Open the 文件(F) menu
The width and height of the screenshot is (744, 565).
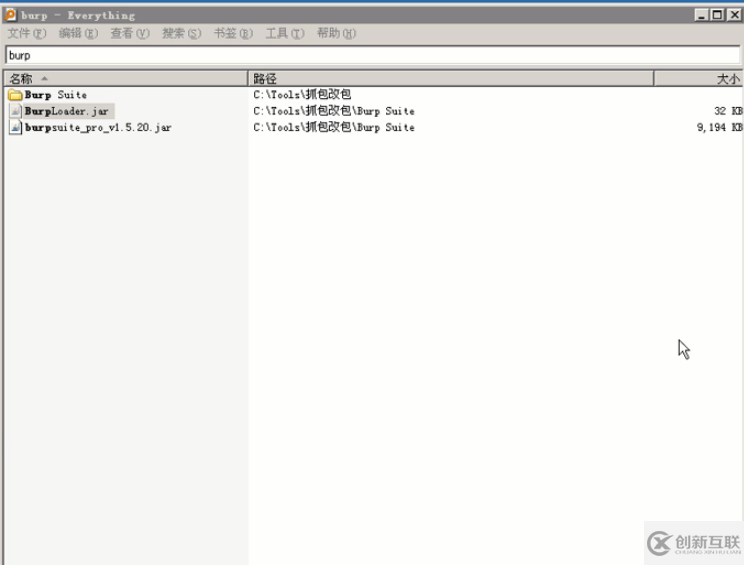coord(27,33)
